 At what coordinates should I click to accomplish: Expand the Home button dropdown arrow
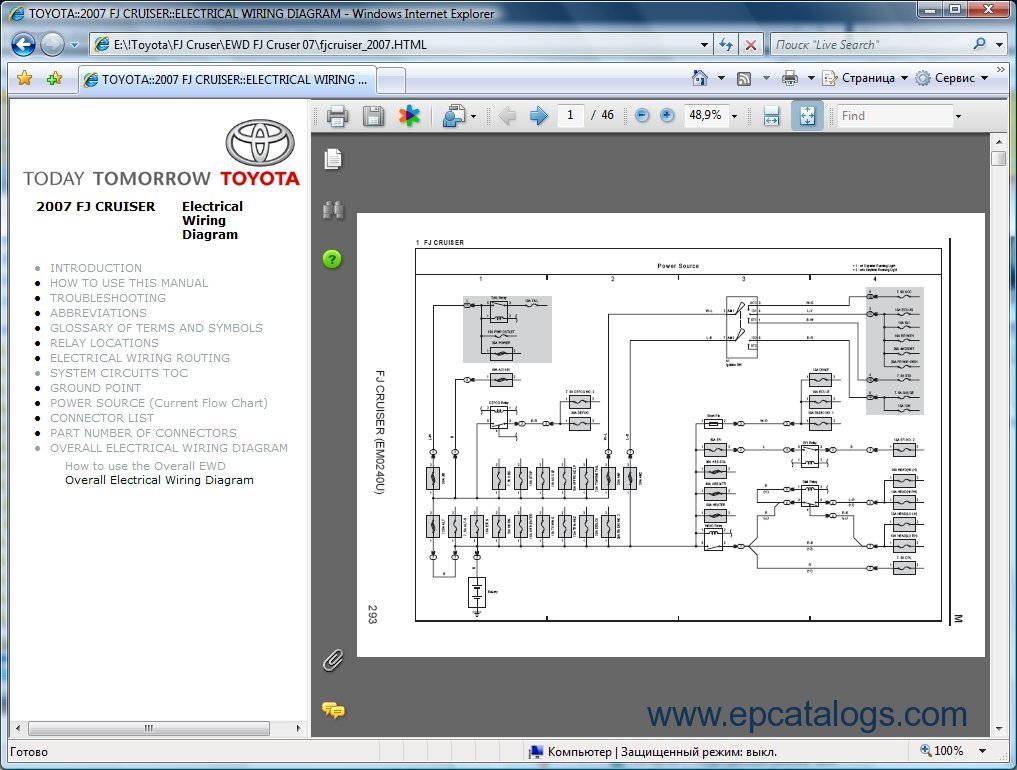pyautogui.click(x=721, y=78)
